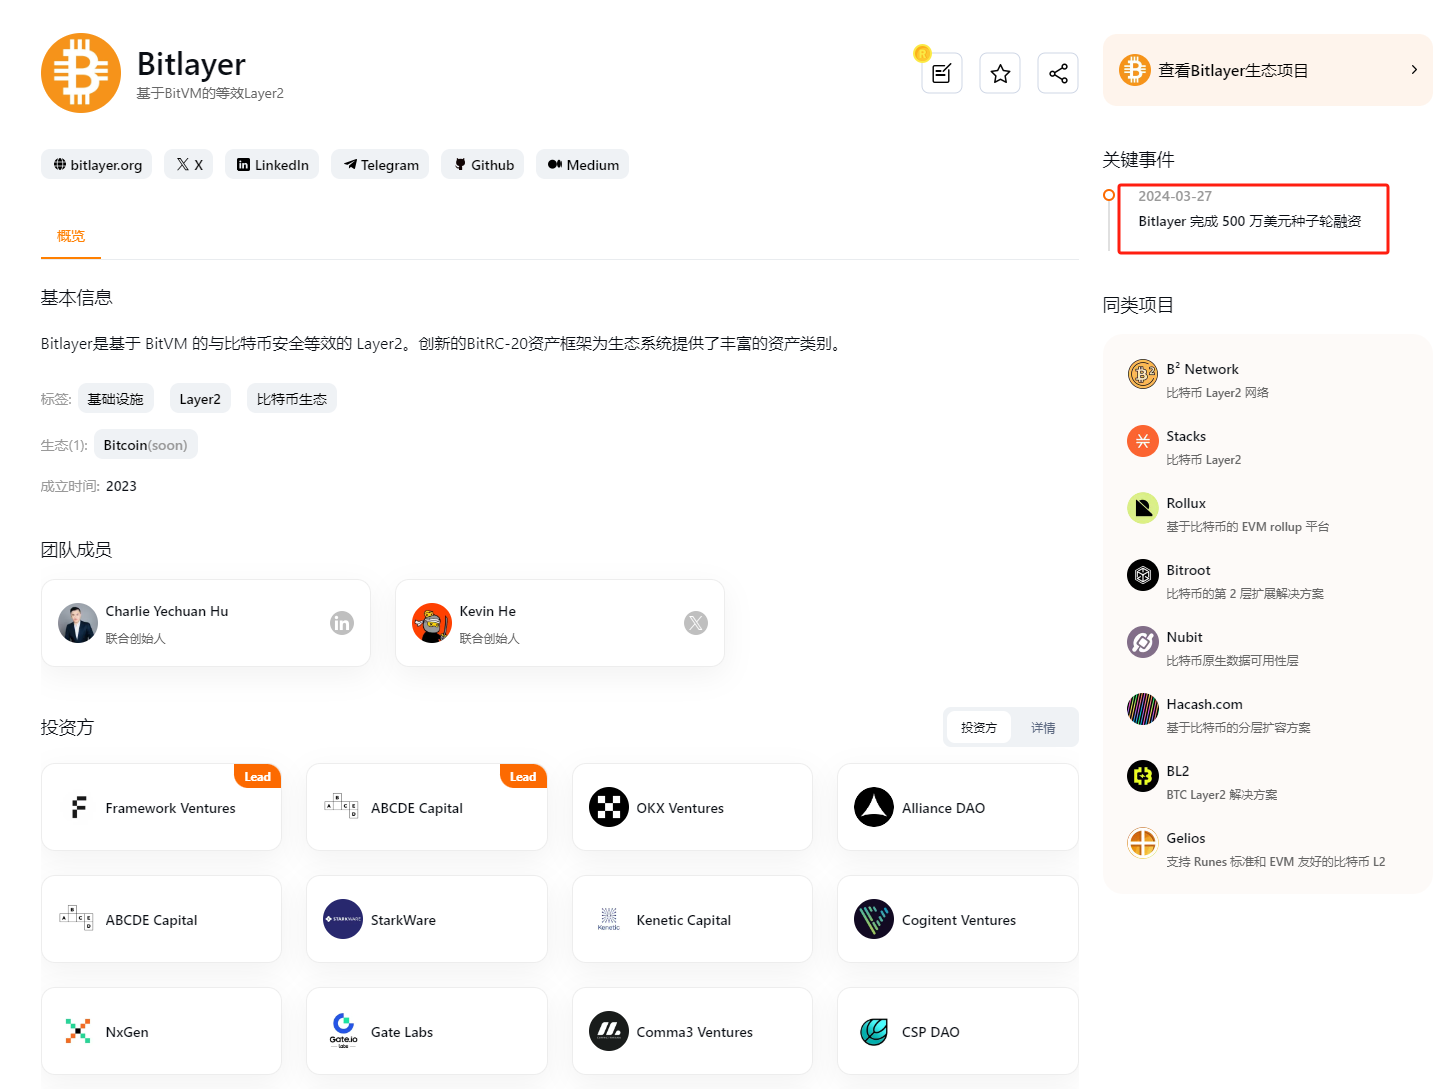Click the 2024-03-27 event date

[x=1175, y=196]
